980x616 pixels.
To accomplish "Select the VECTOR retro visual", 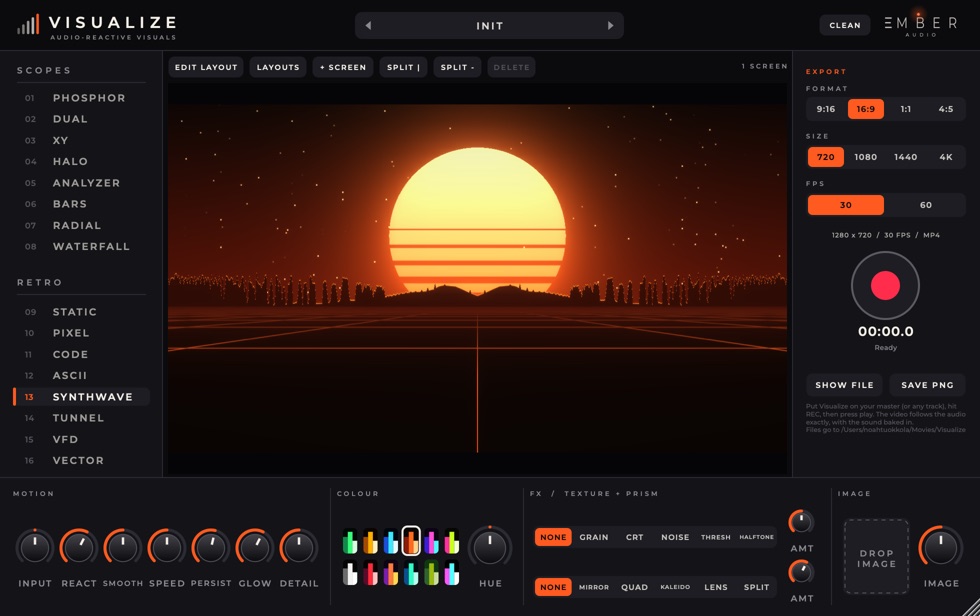I will click(81, 460).
